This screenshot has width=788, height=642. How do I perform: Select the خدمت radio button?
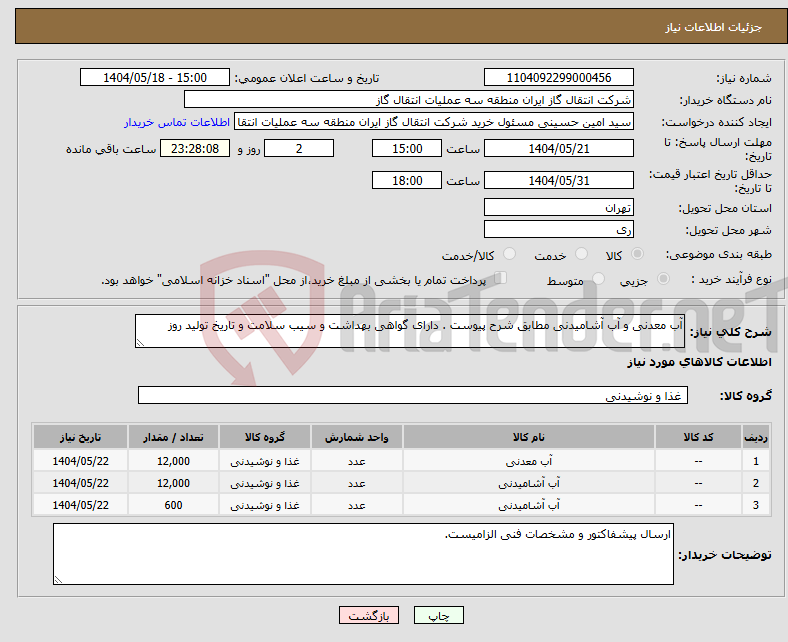click(581, 254)
